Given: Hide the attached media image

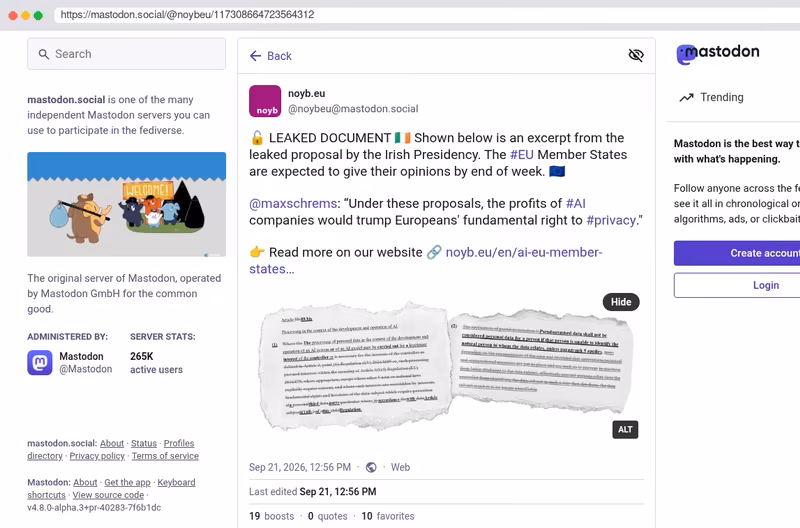Looking at the screenshot, I should pyautogui.click(x=621, y=302).
